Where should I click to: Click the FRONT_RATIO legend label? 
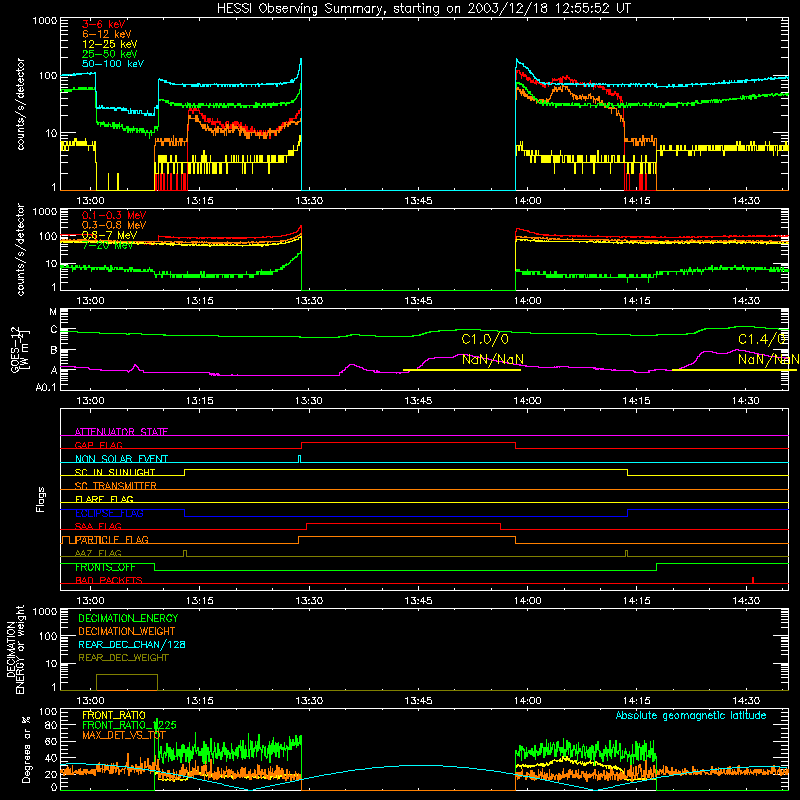click(114, 715)
